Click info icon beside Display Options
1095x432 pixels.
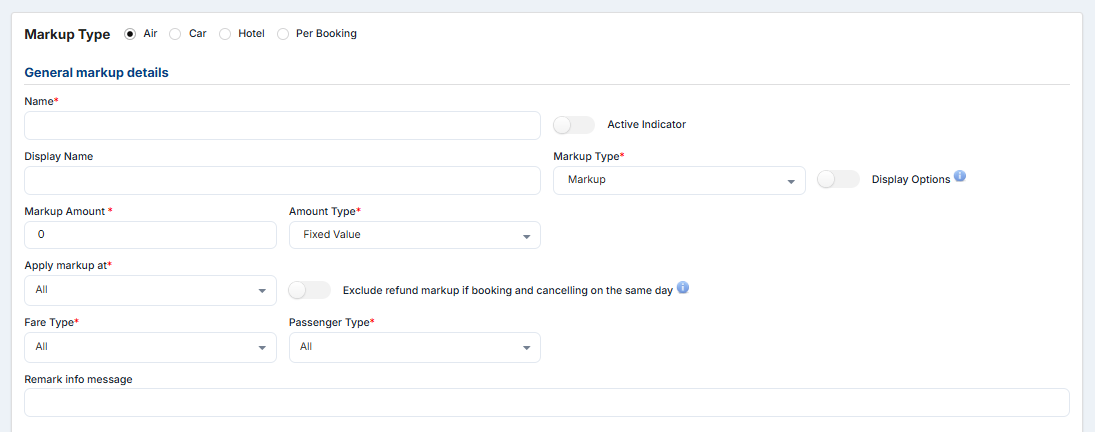tap(960, 177)
